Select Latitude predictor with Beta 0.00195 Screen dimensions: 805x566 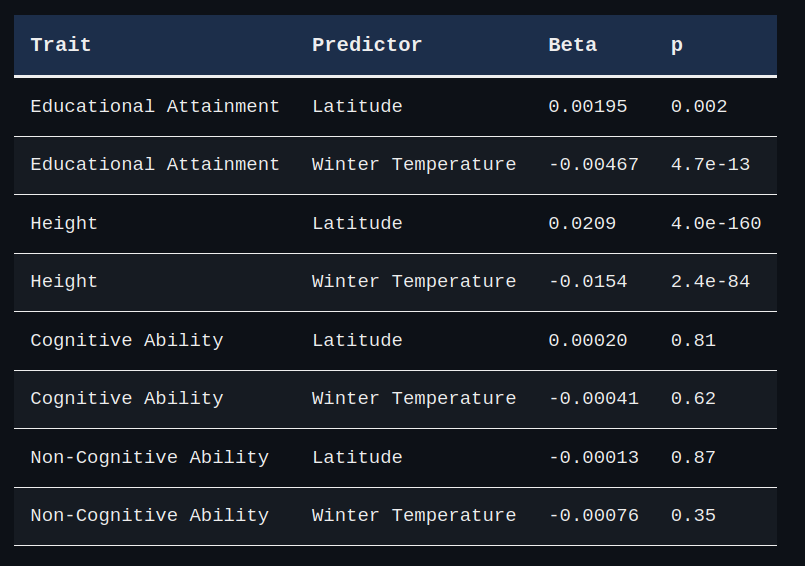(x=357, y=106)
